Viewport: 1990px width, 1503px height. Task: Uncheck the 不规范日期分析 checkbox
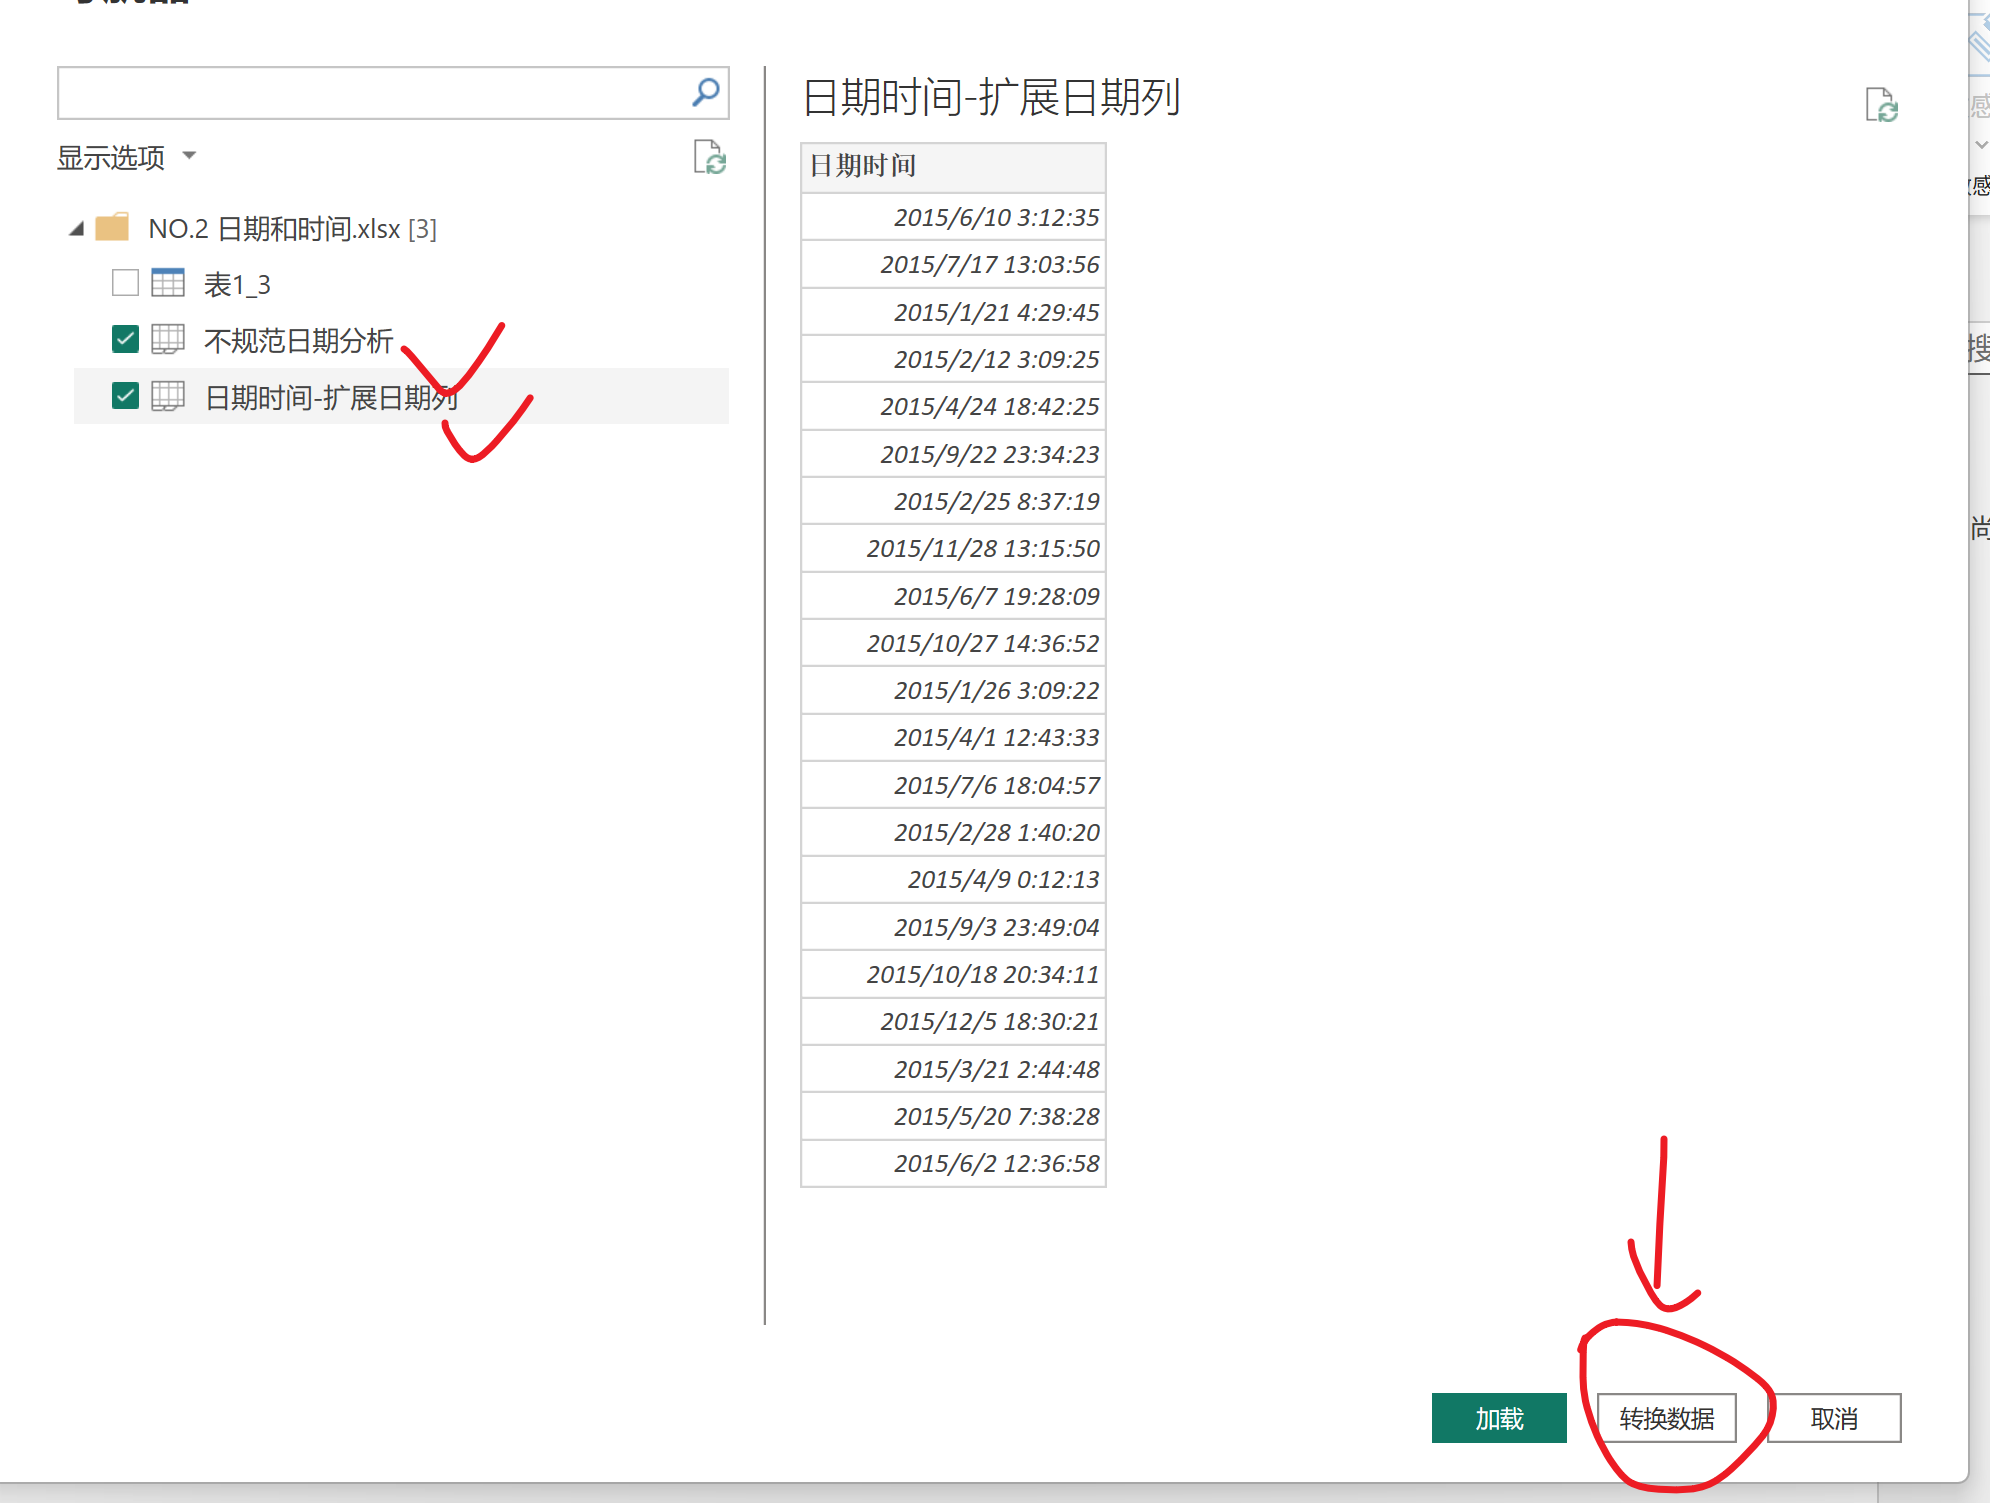(125, 340)
